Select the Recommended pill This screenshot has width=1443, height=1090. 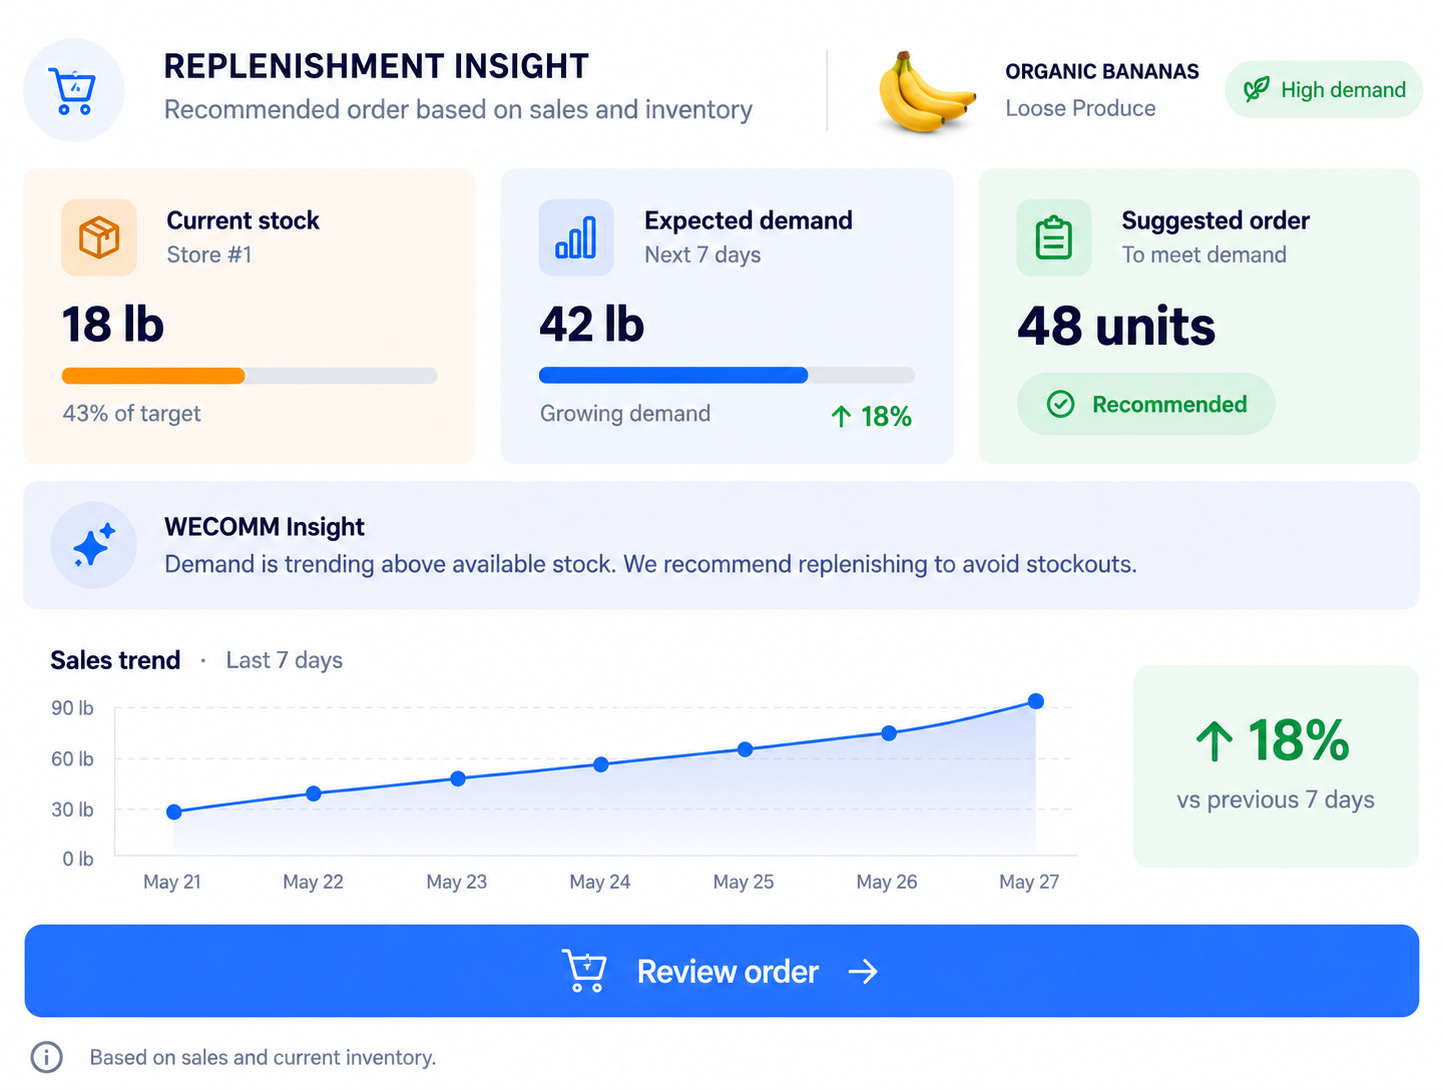tap(1146, 404)
